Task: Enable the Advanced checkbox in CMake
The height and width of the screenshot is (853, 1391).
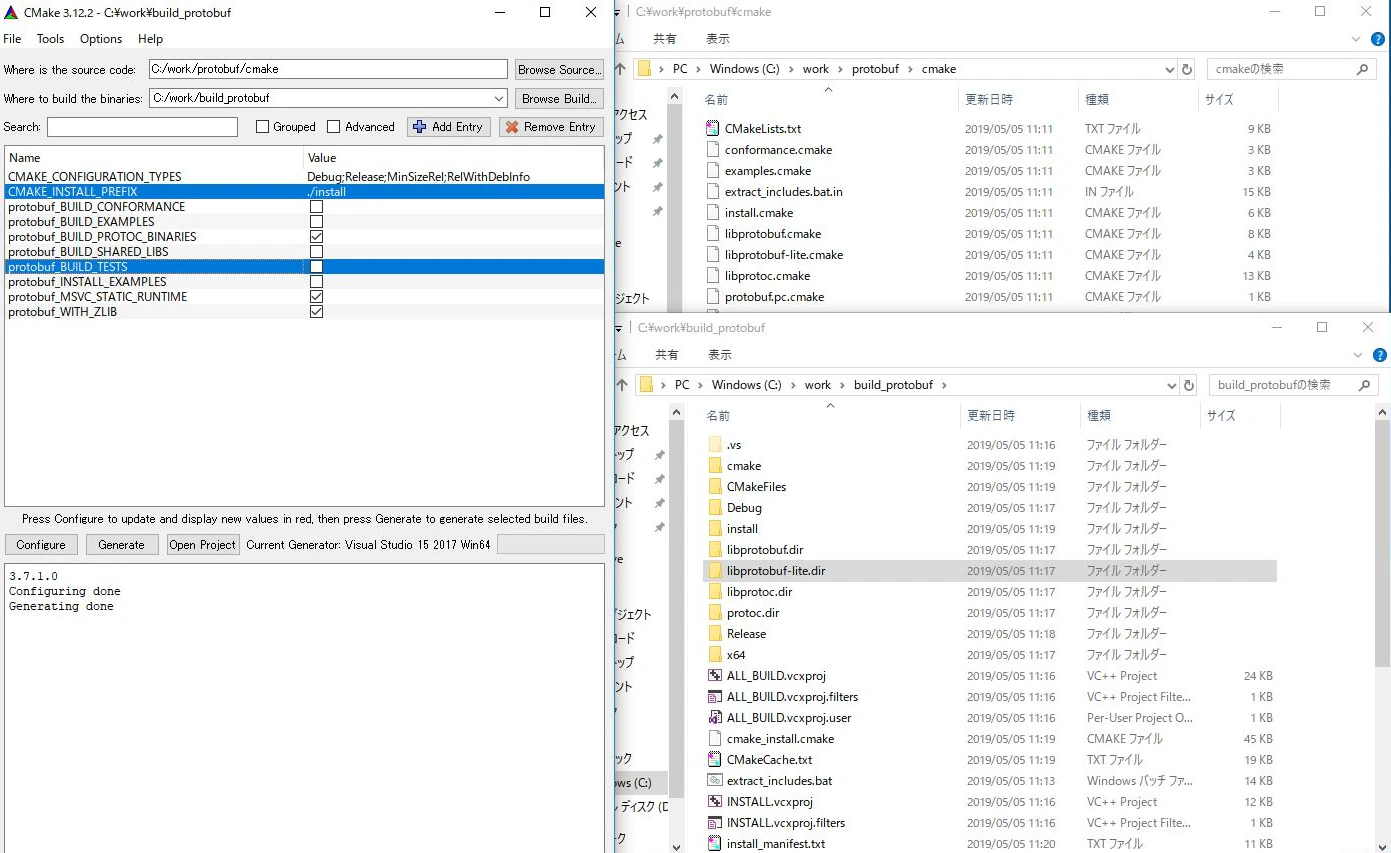Action: click(x=334, y=127)
